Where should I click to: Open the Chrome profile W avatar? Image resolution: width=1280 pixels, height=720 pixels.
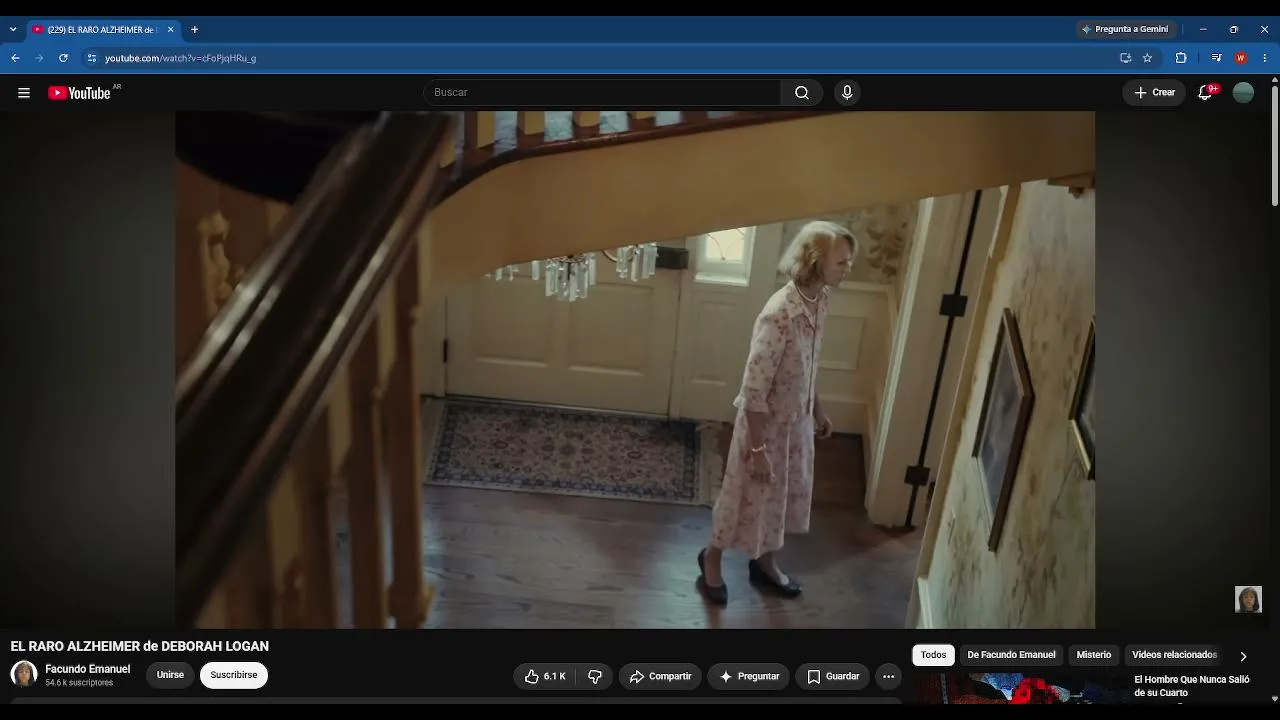pos(1241,58)
